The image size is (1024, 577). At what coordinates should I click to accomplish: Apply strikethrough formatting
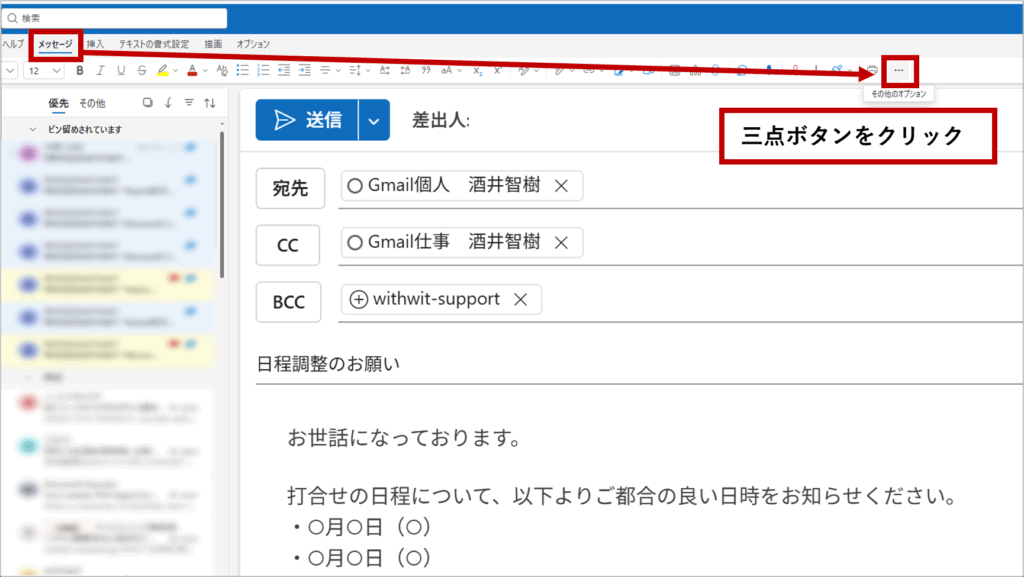[142, 71]
